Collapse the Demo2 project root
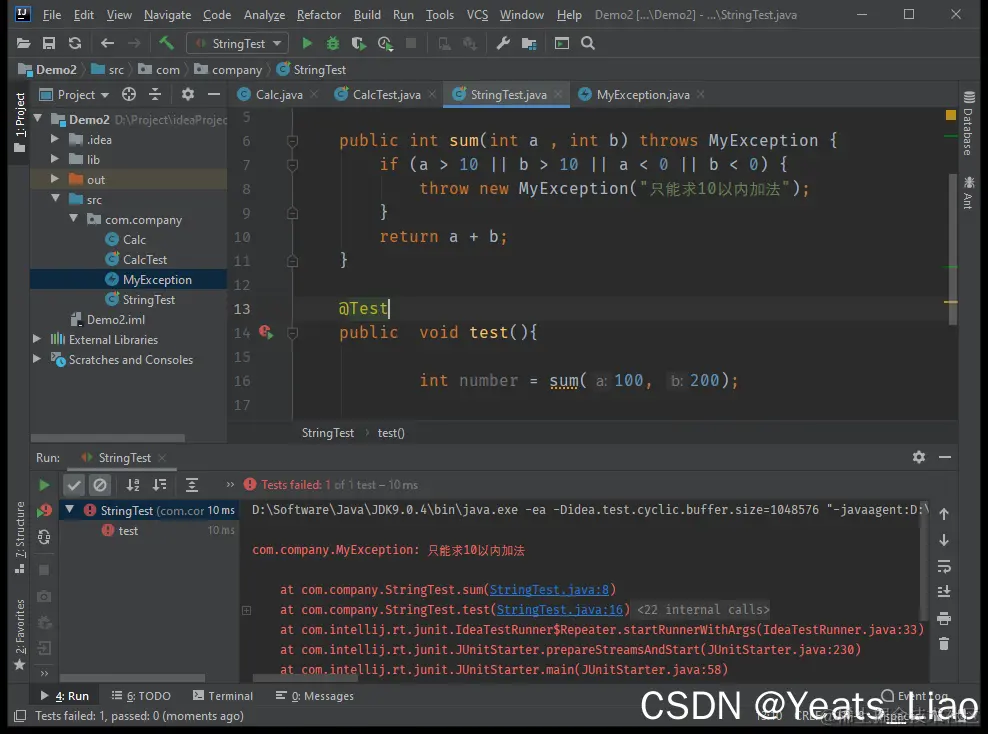 (38, 118)
